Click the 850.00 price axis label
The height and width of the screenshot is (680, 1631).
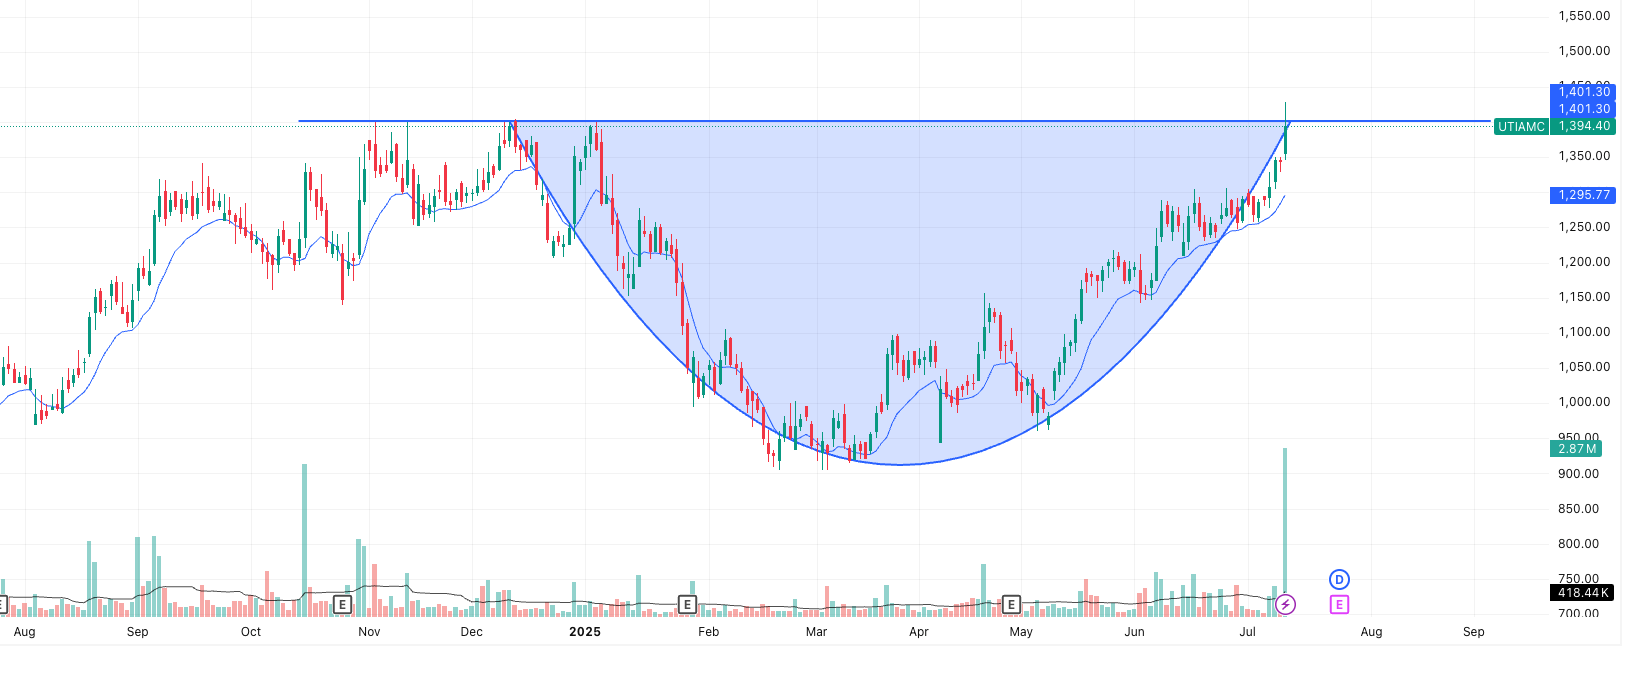1578,509
